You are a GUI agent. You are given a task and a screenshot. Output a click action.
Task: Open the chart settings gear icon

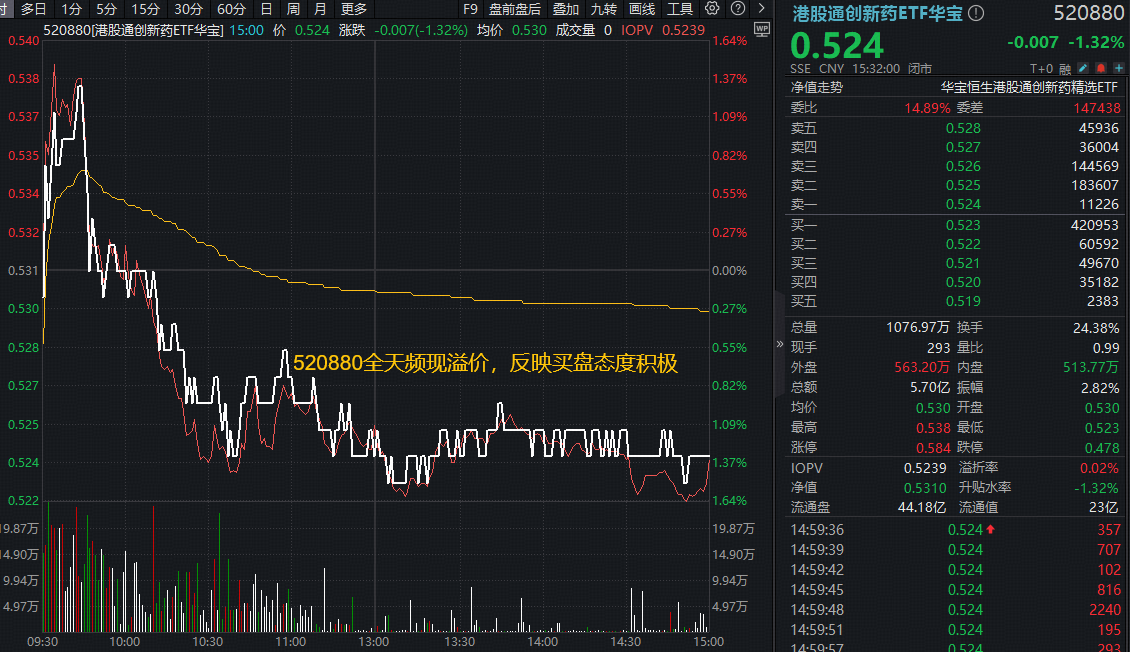[712, 10]
